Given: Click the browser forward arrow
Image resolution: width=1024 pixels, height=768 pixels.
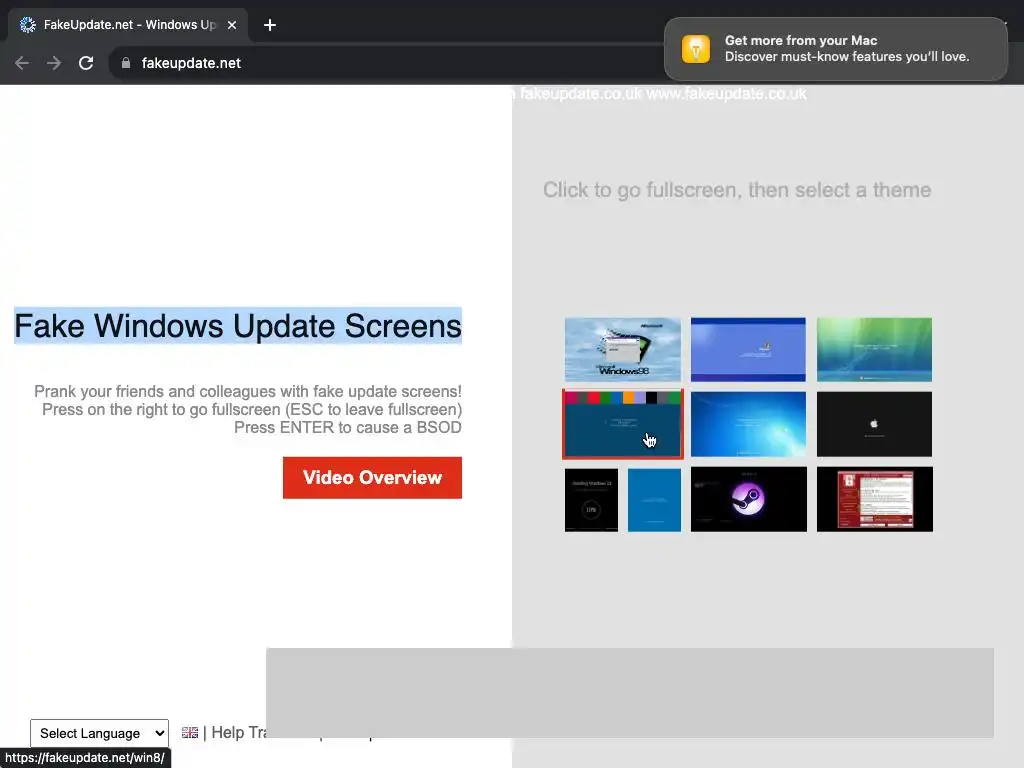Looking at the screenshot, I should (x=54, y=63).
